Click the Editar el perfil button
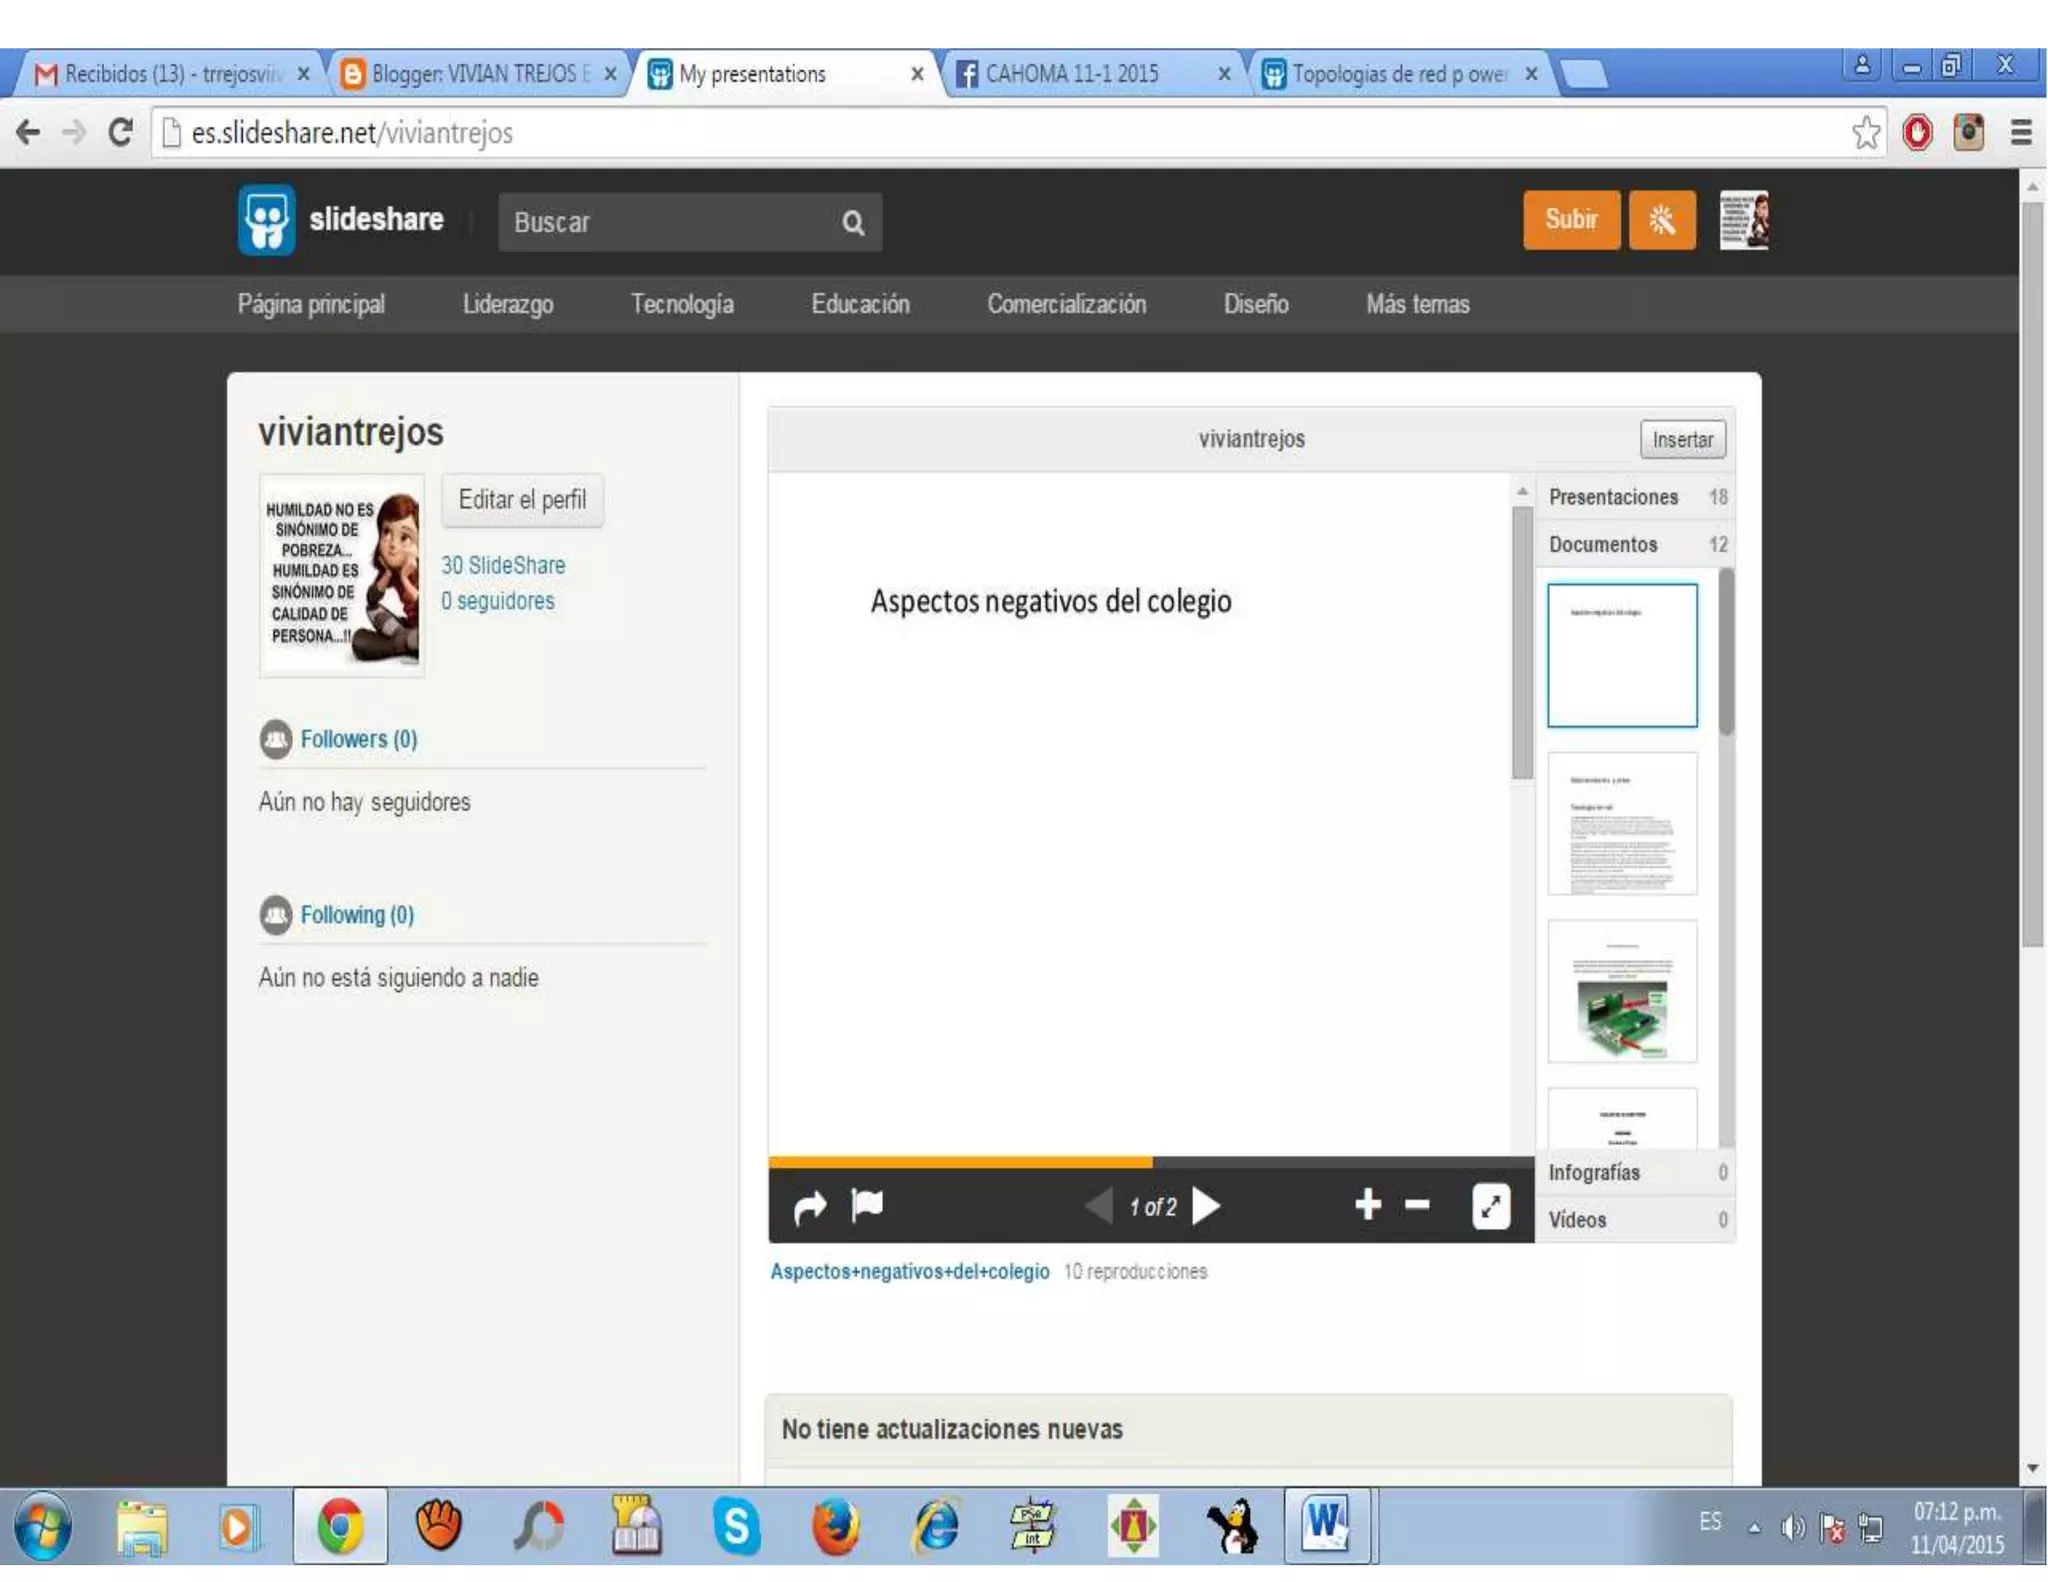This screenshot has width=2048, height=1582. click(x=522, y=500)
